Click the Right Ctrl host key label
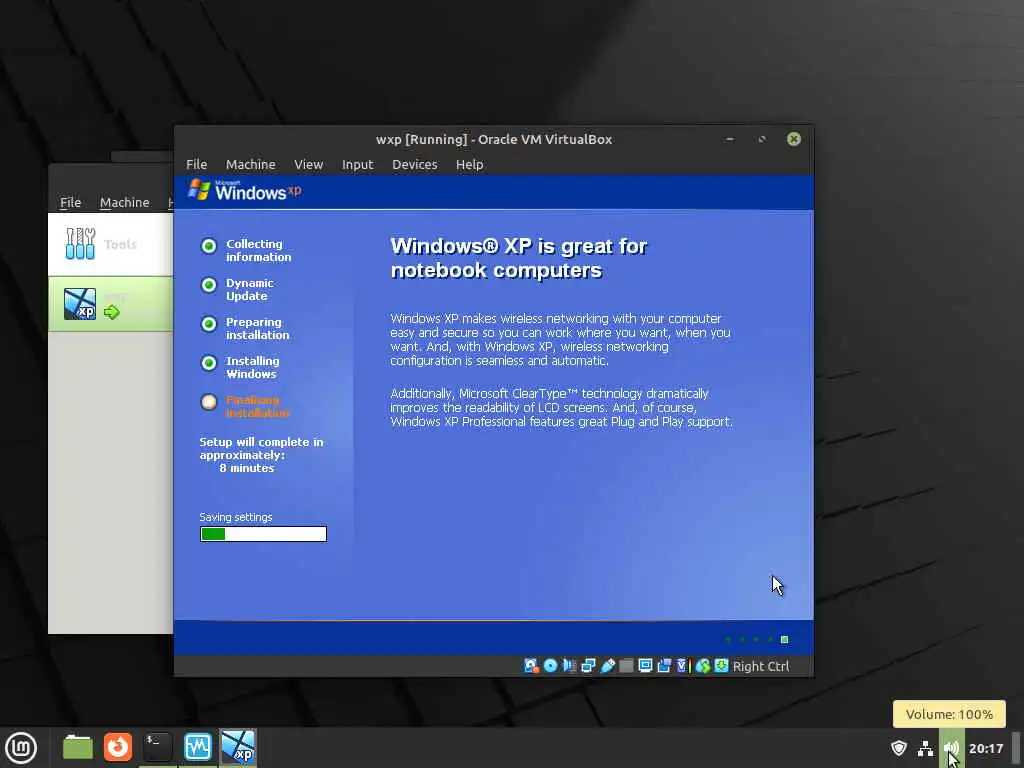1024x768 pixels. coord(761,666)
